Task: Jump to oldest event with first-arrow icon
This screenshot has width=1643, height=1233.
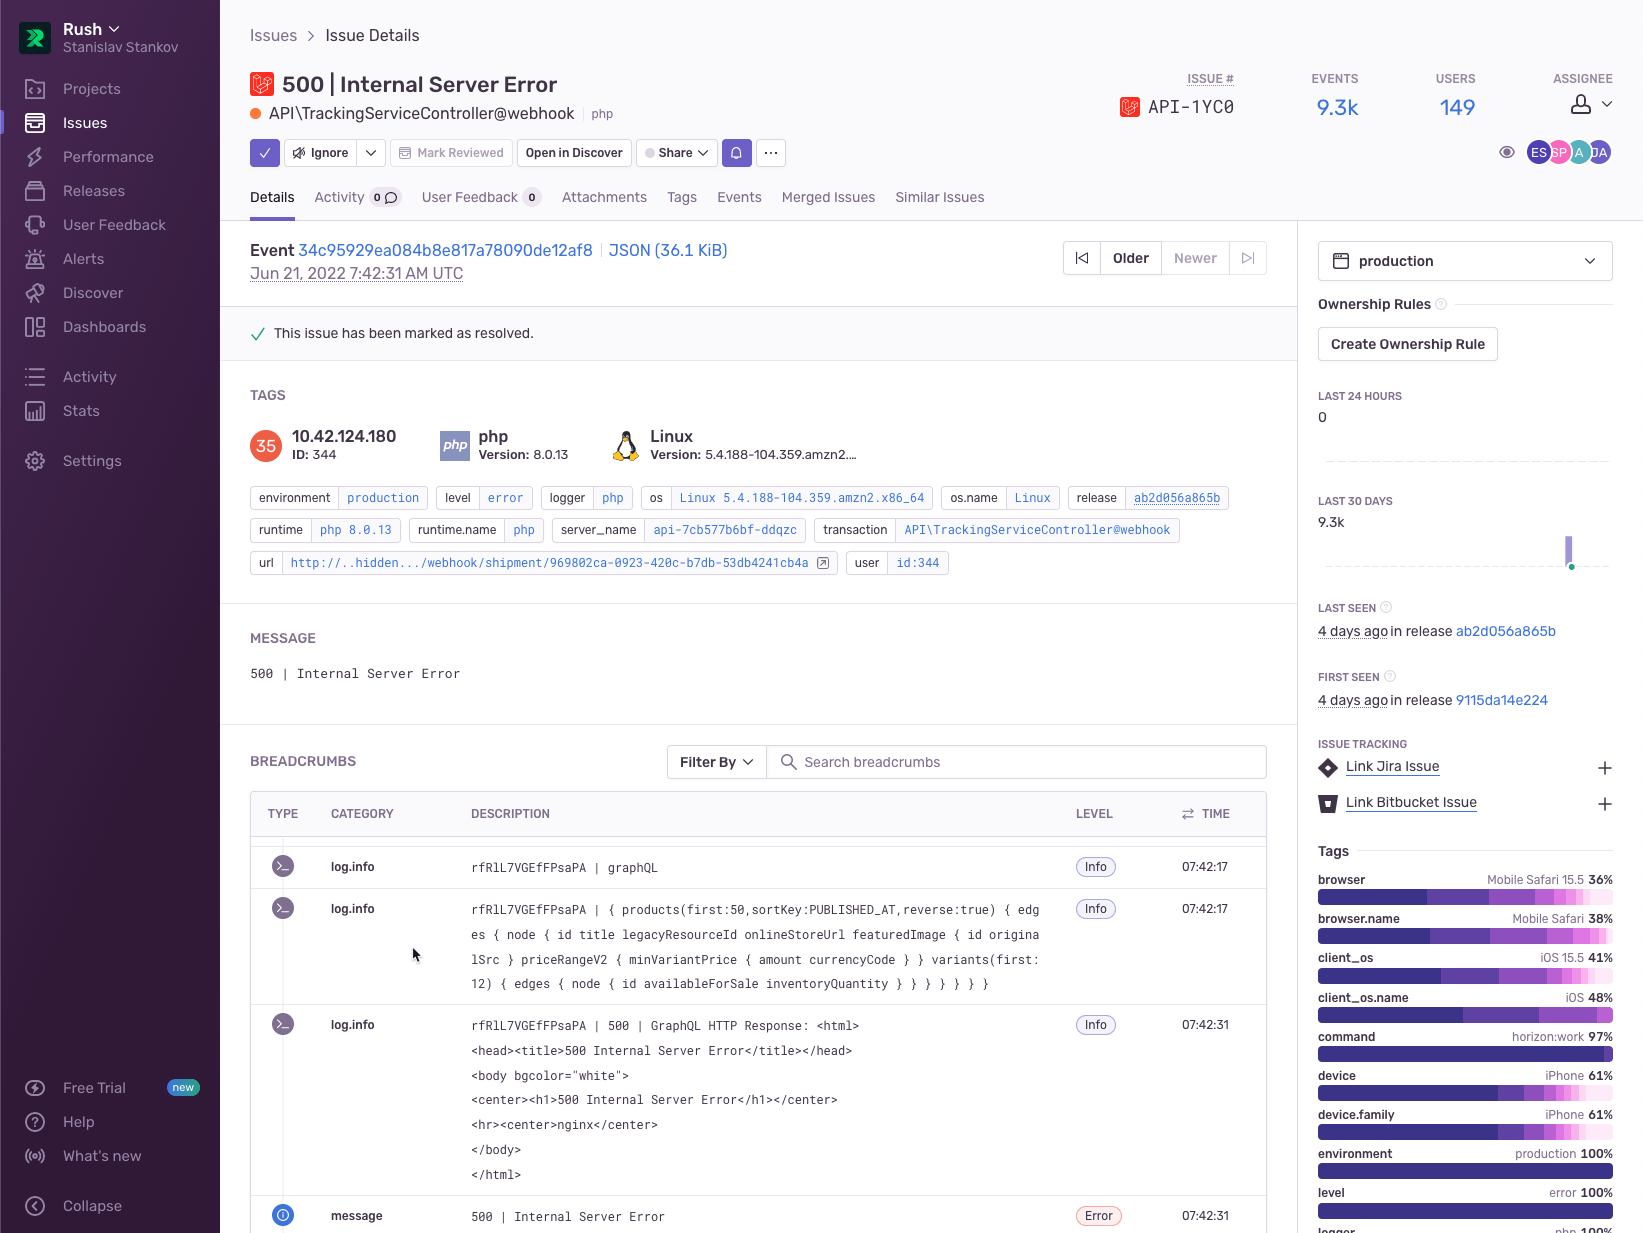Action: (x=1082, y=258)
